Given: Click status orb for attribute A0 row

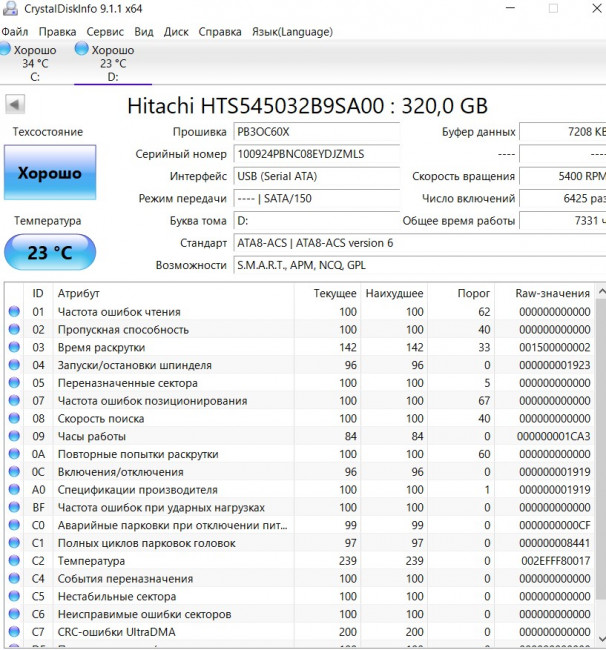Looking at the screenshot, I should [14, 489].
